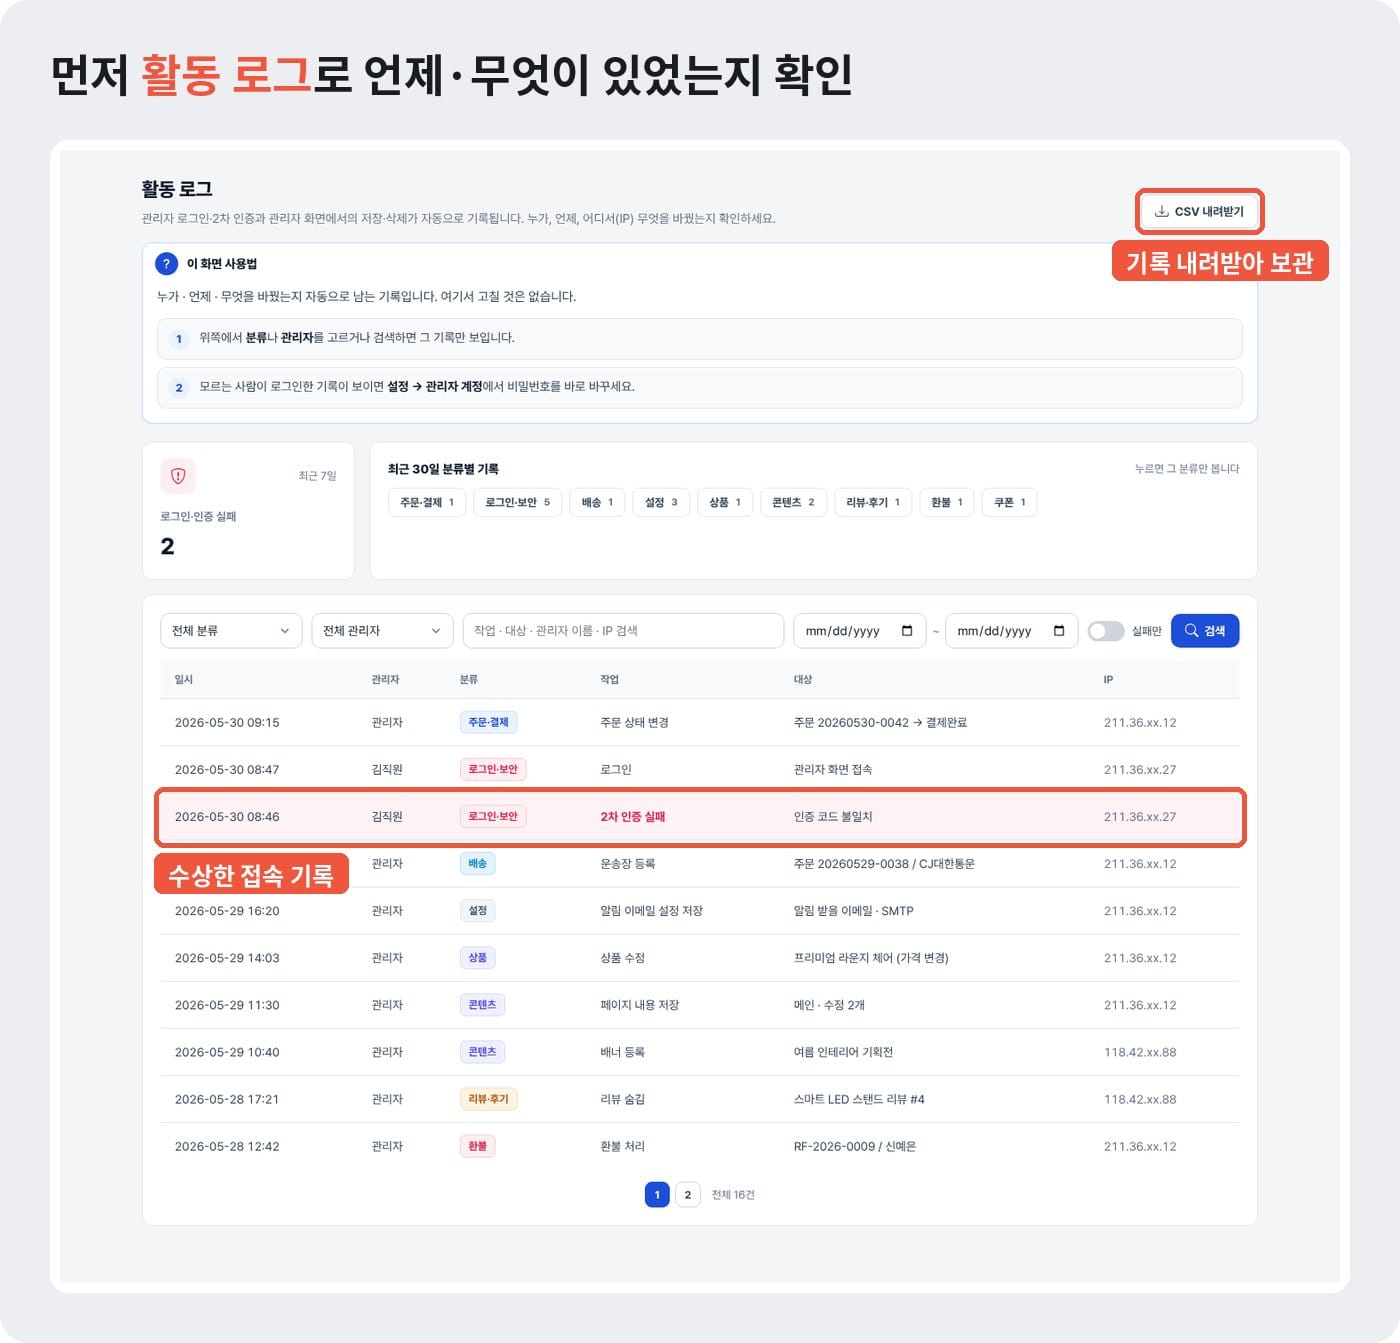The height and width of the screenshot is (1343, 1400).
Task: Open the 전체 분류 dropdown
Action: [231, 631]
